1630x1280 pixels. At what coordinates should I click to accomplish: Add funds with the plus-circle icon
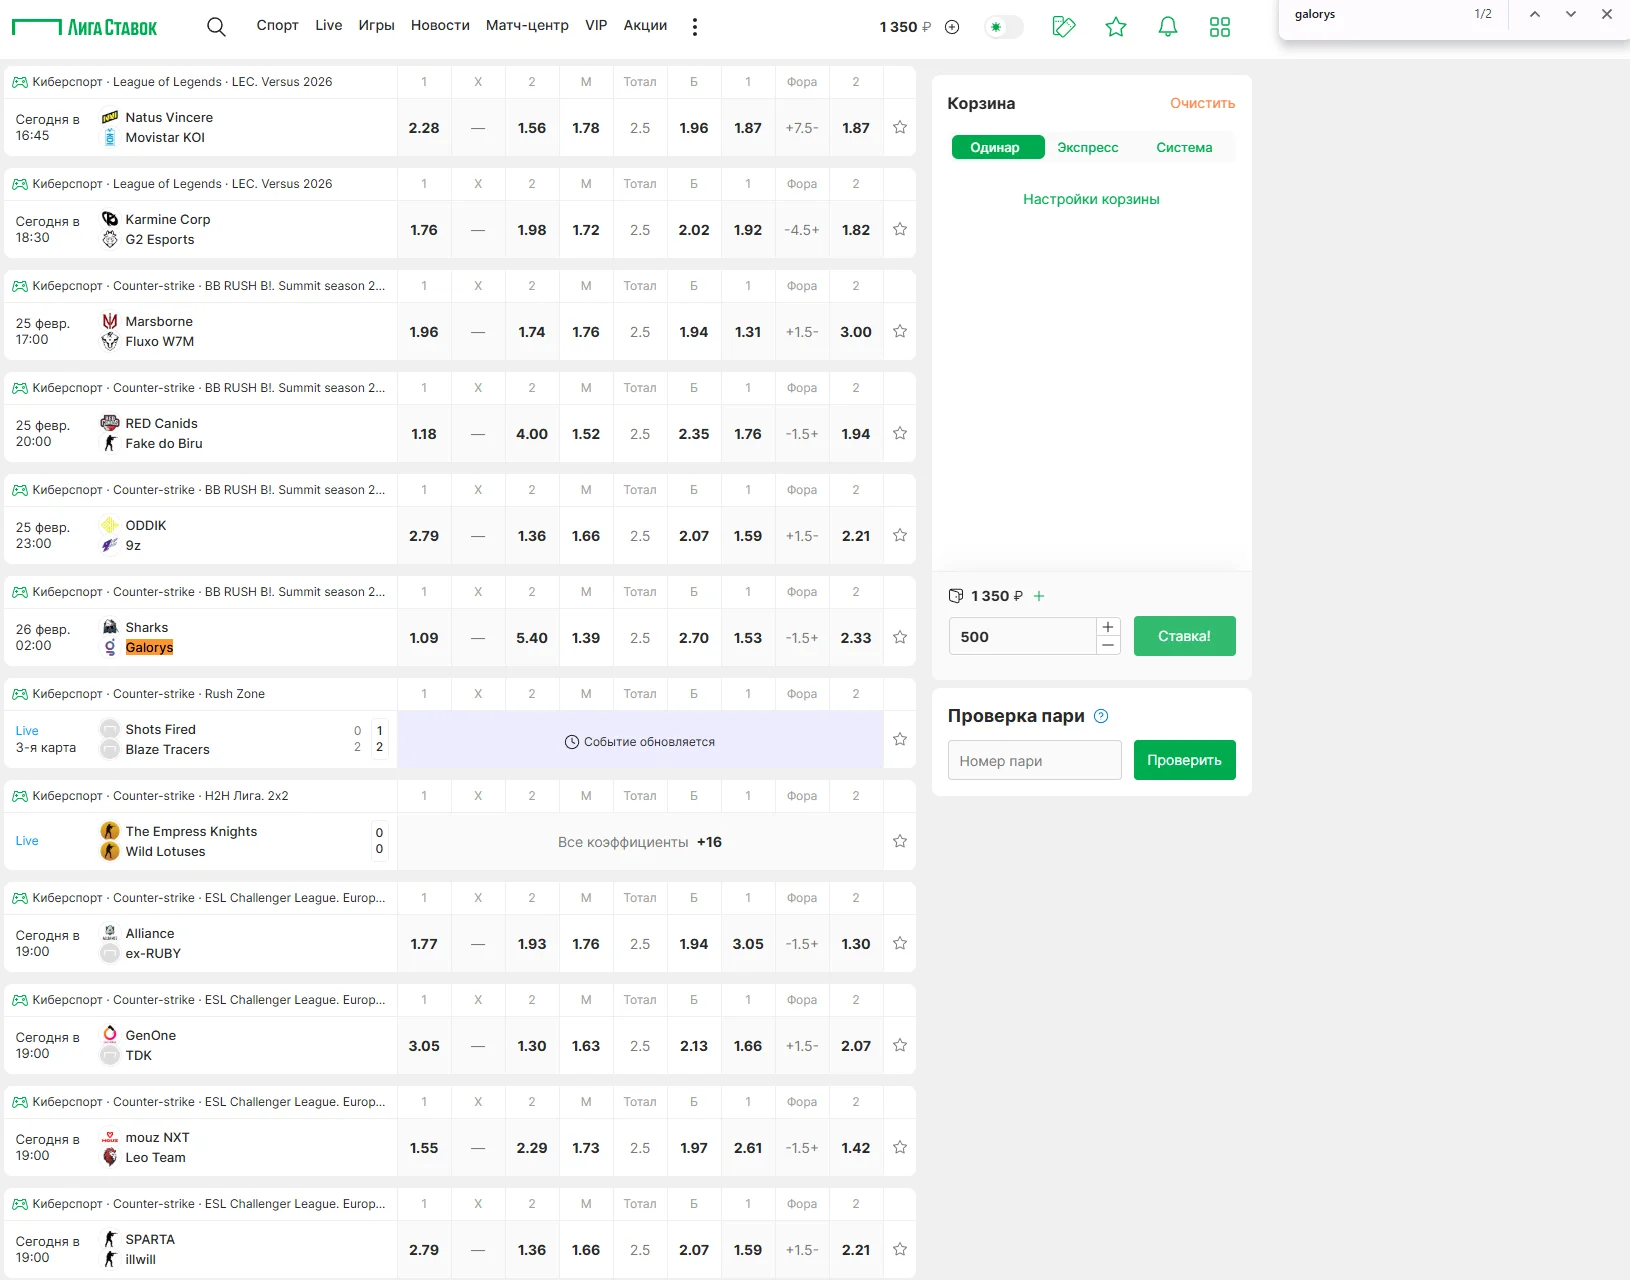coord(952,27)
